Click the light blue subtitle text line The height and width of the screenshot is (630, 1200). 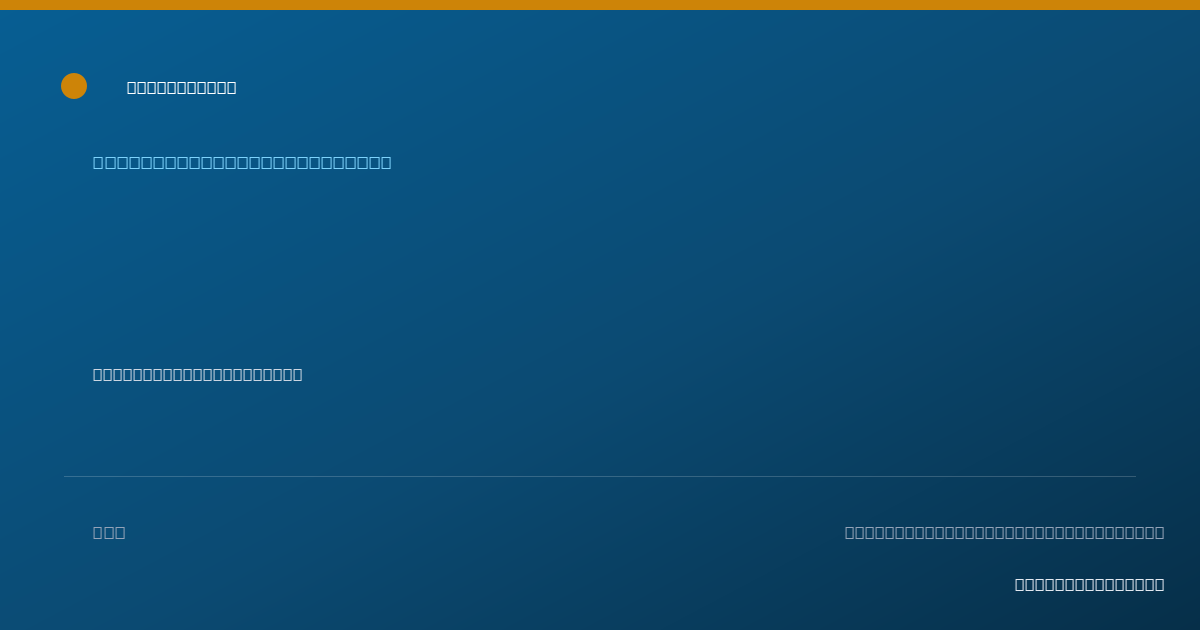point(242,162)
